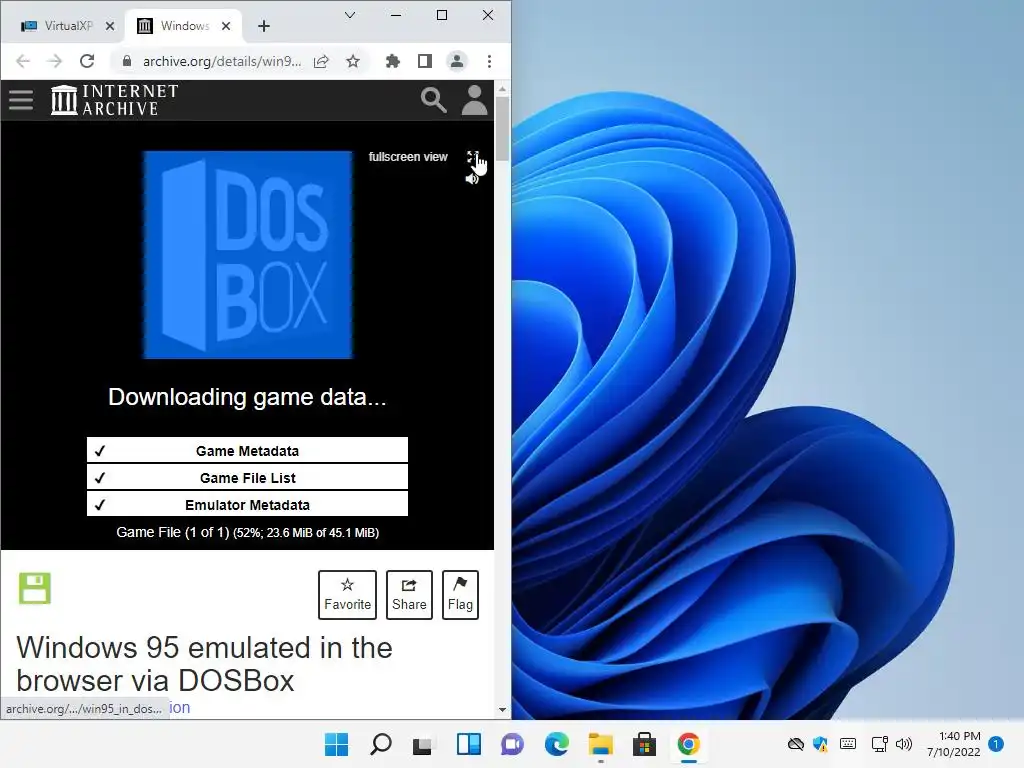Click the Windows 95 emulated page title

click(x=204, y=664)
